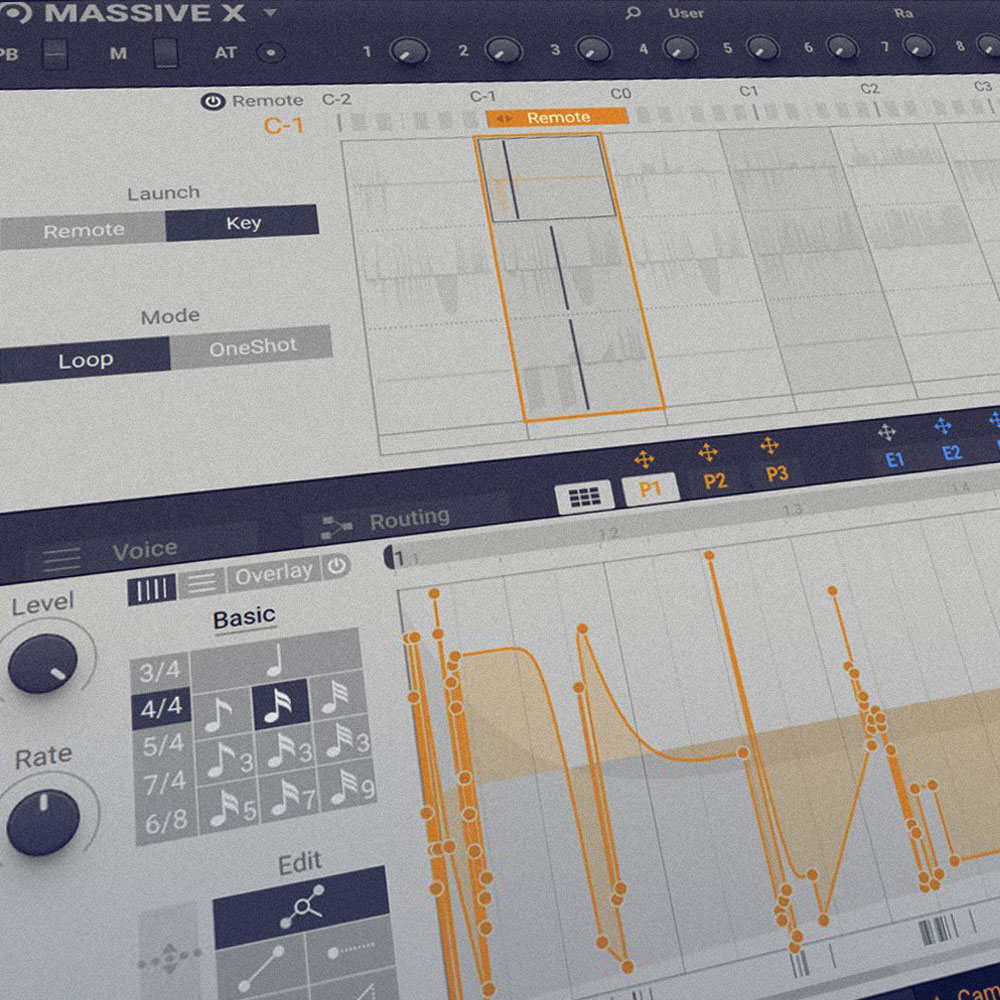Open the E1 envelope tab
Image resolution: width=1000 pixels, height=1000 pixels.
[894, 459]
